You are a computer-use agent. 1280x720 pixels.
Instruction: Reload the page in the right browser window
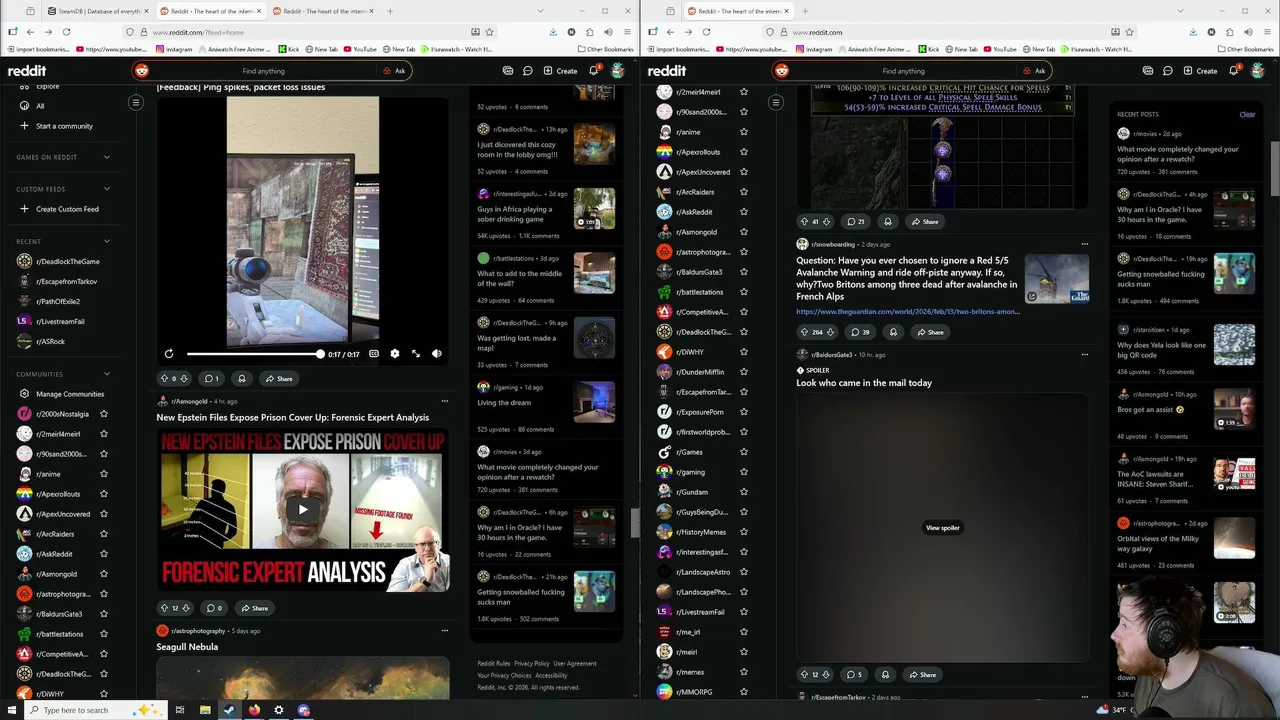tap(706, 32)
